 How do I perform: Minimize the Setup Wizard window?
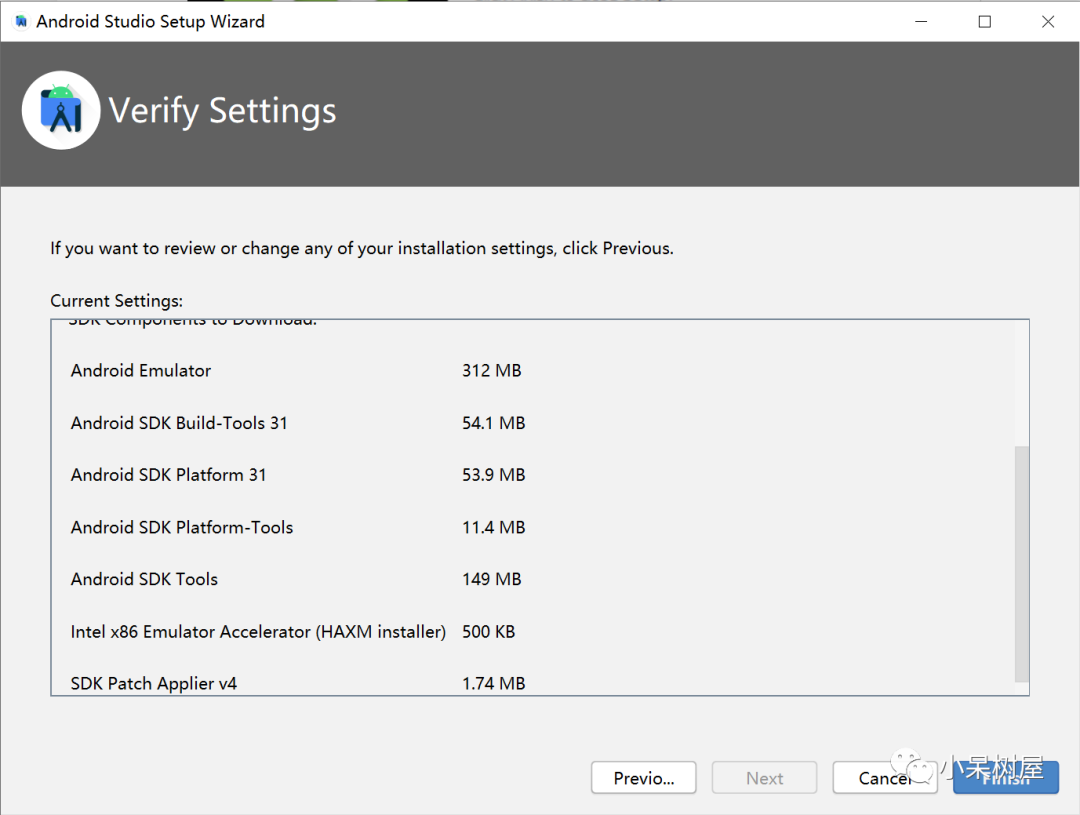tap(920, 21)
